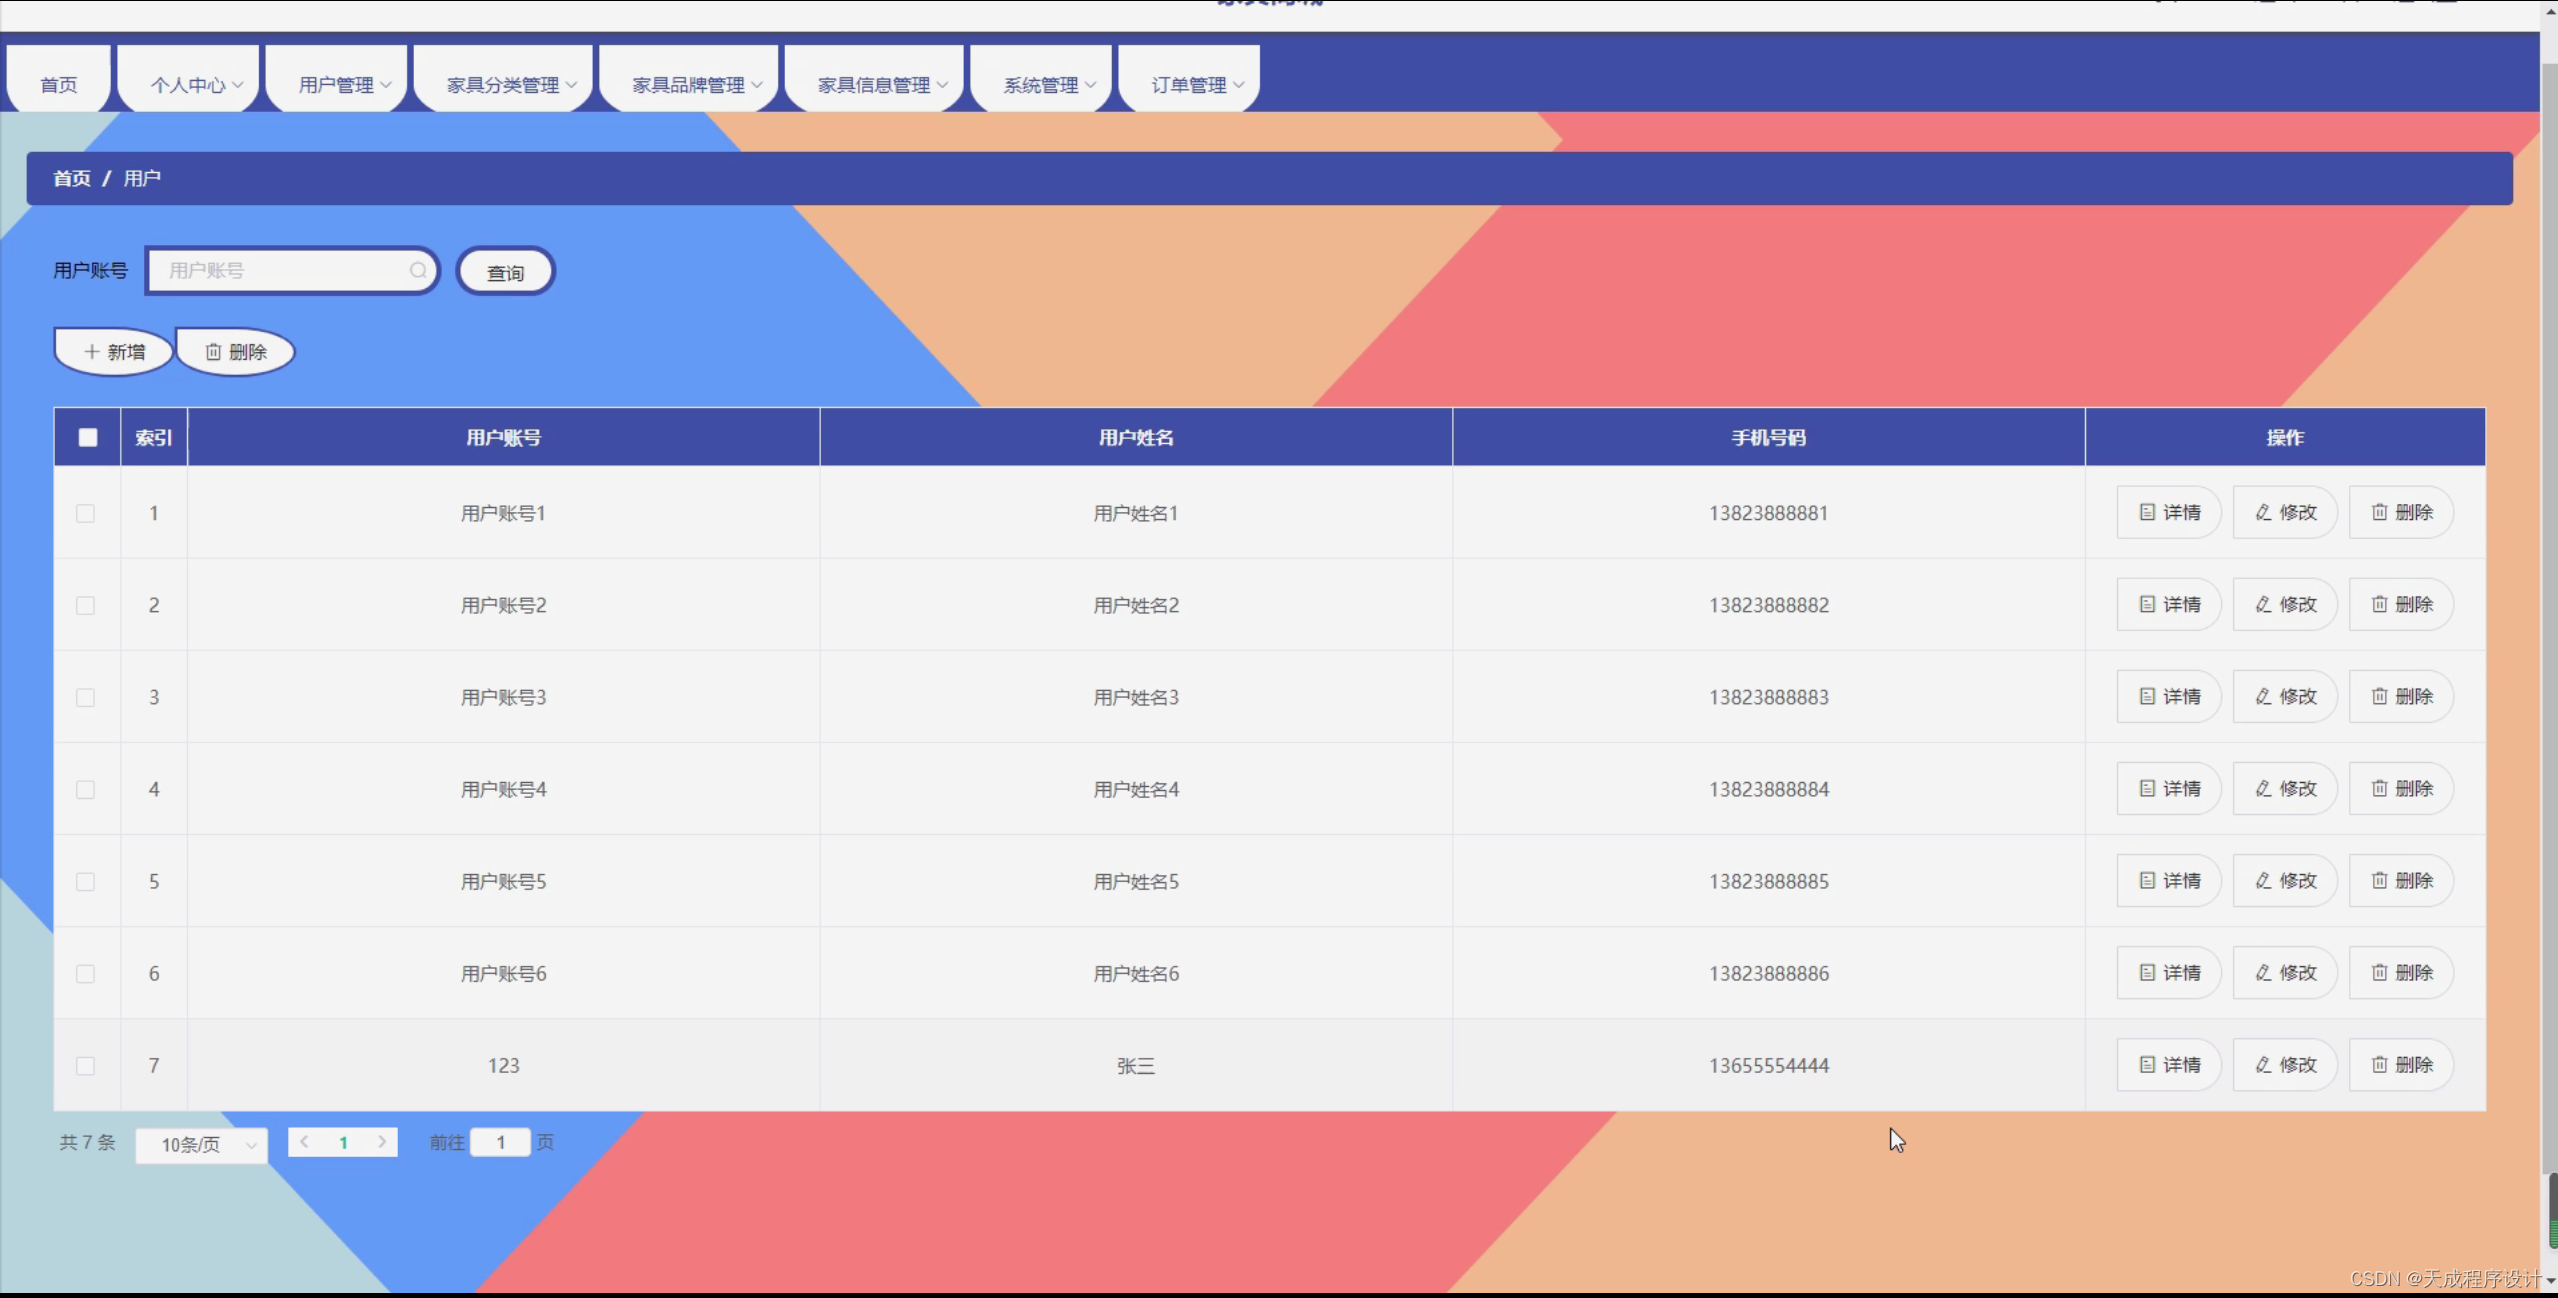Viewport: 2558px width, 1298px height.
Task: Expand the 订单管理 dropdown menu
Action: [x=1189, y=84]
